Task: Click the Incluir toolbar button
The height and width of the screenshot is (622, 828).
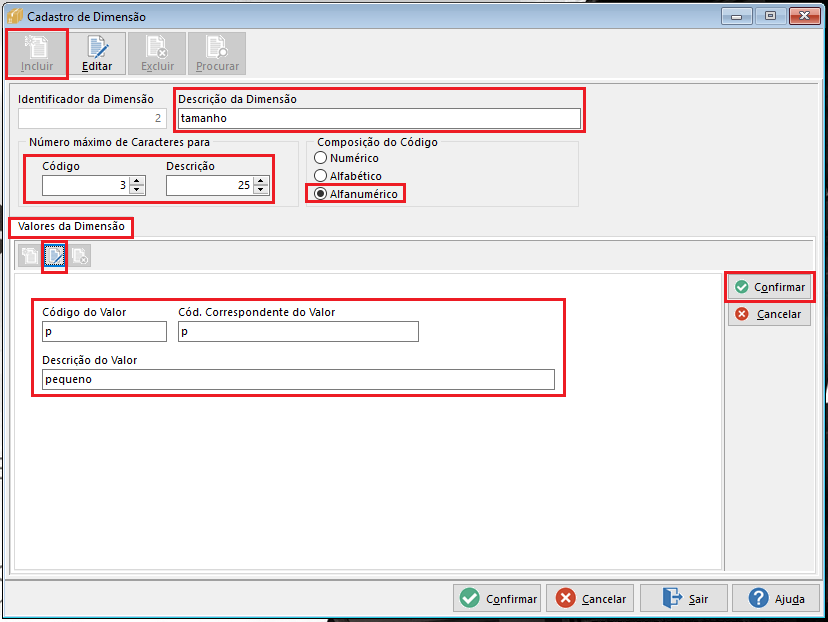Action: 37,53
